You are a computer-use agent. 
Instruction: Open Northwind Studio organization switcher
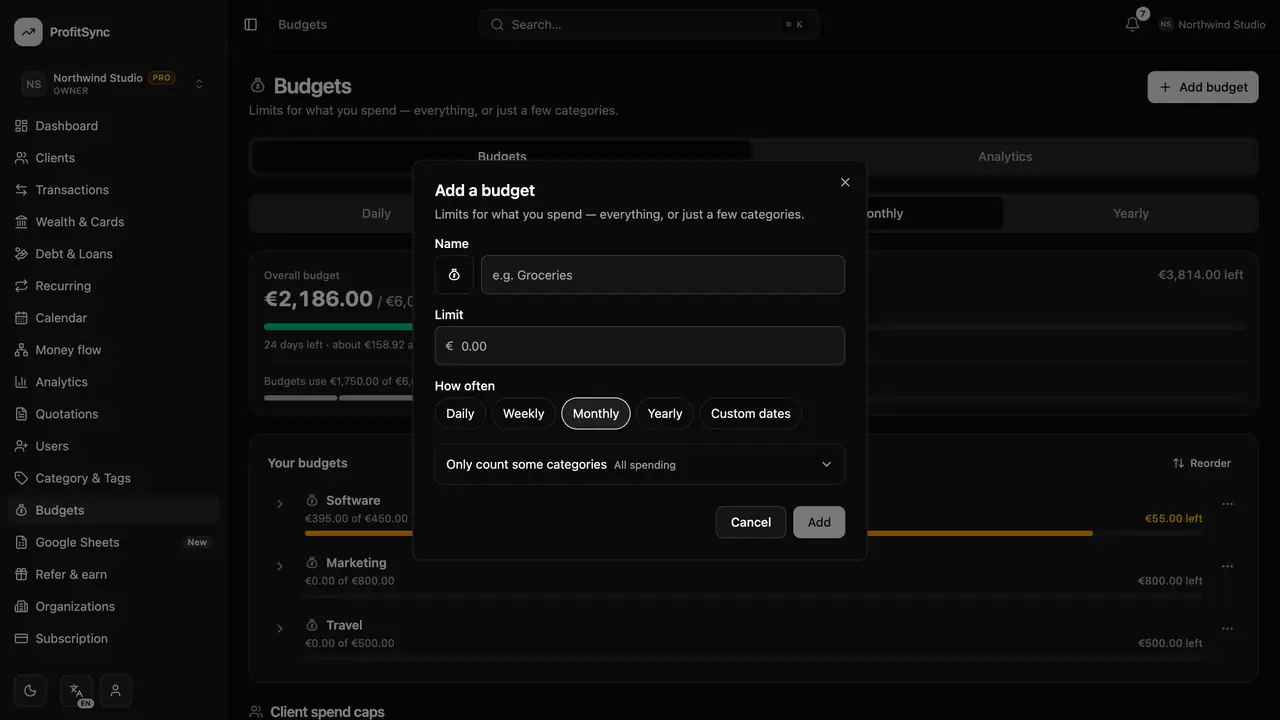[113, 84]
